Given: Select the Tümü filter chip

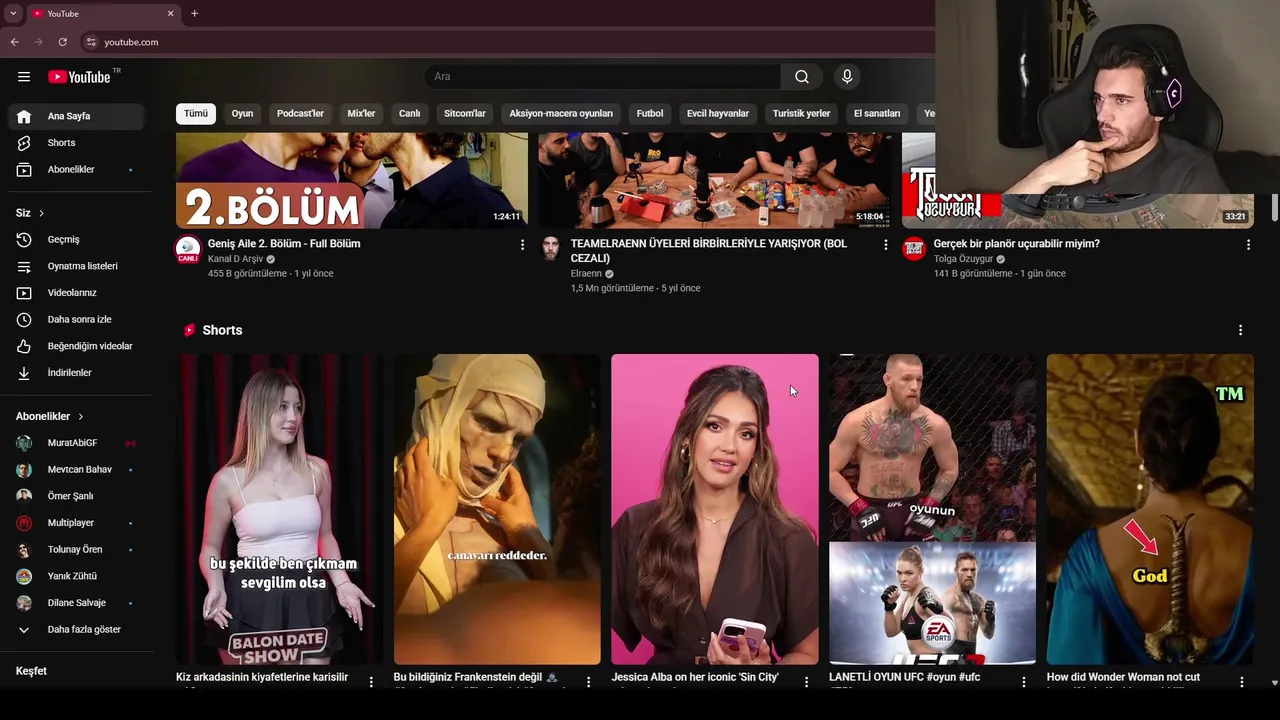Looking at the screenshot, I should [196, 114].
